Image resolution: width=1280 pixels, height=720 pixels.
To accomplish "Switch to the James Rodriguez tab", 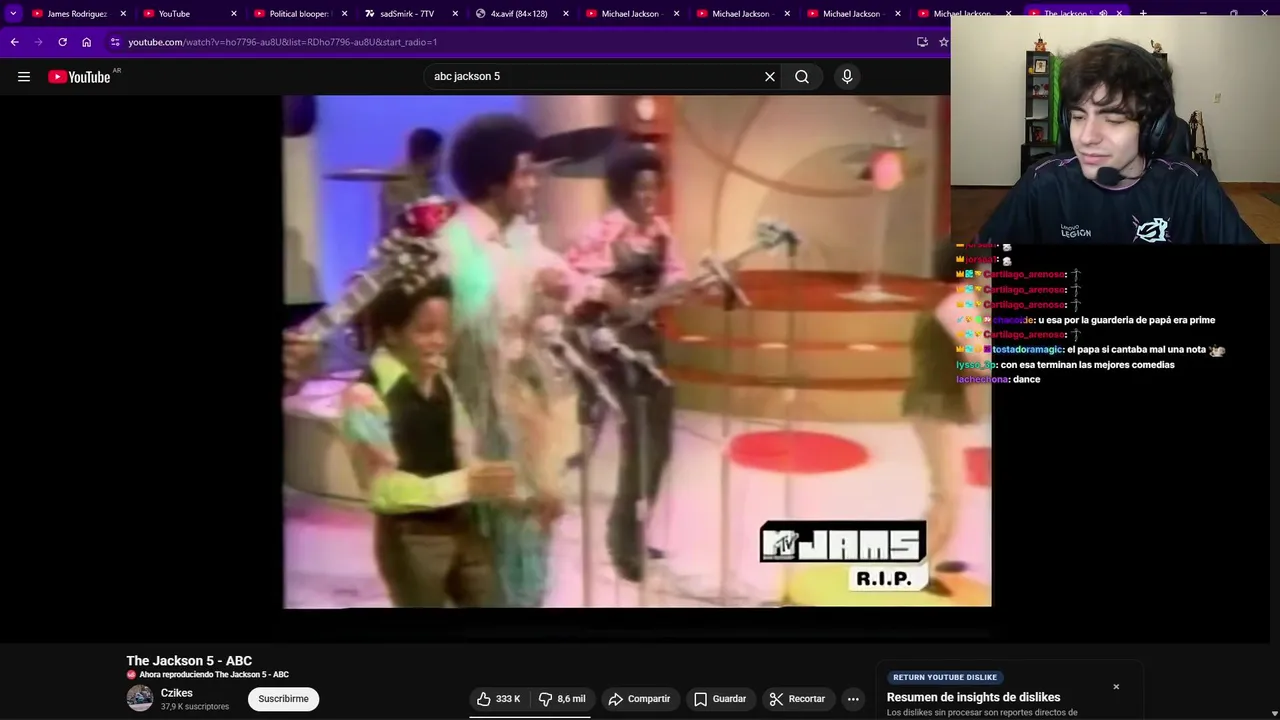I will pos(75,14).
